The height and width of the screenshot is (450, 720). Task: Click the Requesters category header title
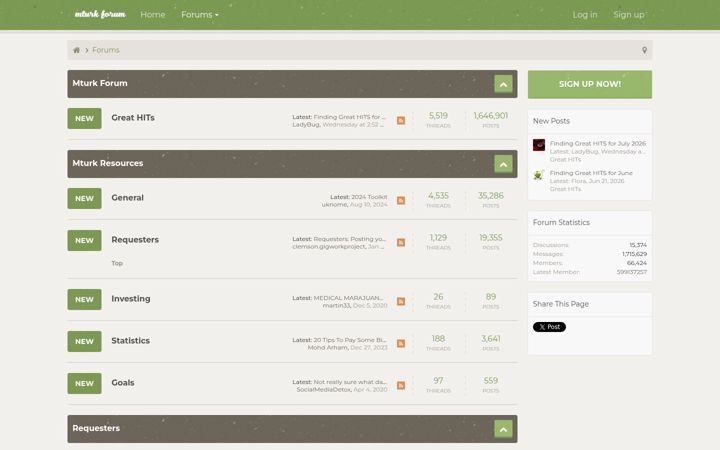[x=96, y=428]
